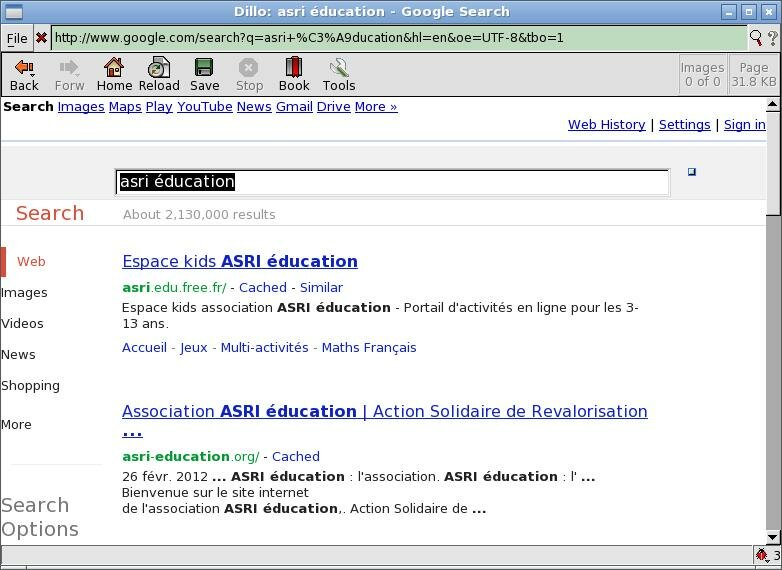Reload the current page

click(x=159, y=75)
